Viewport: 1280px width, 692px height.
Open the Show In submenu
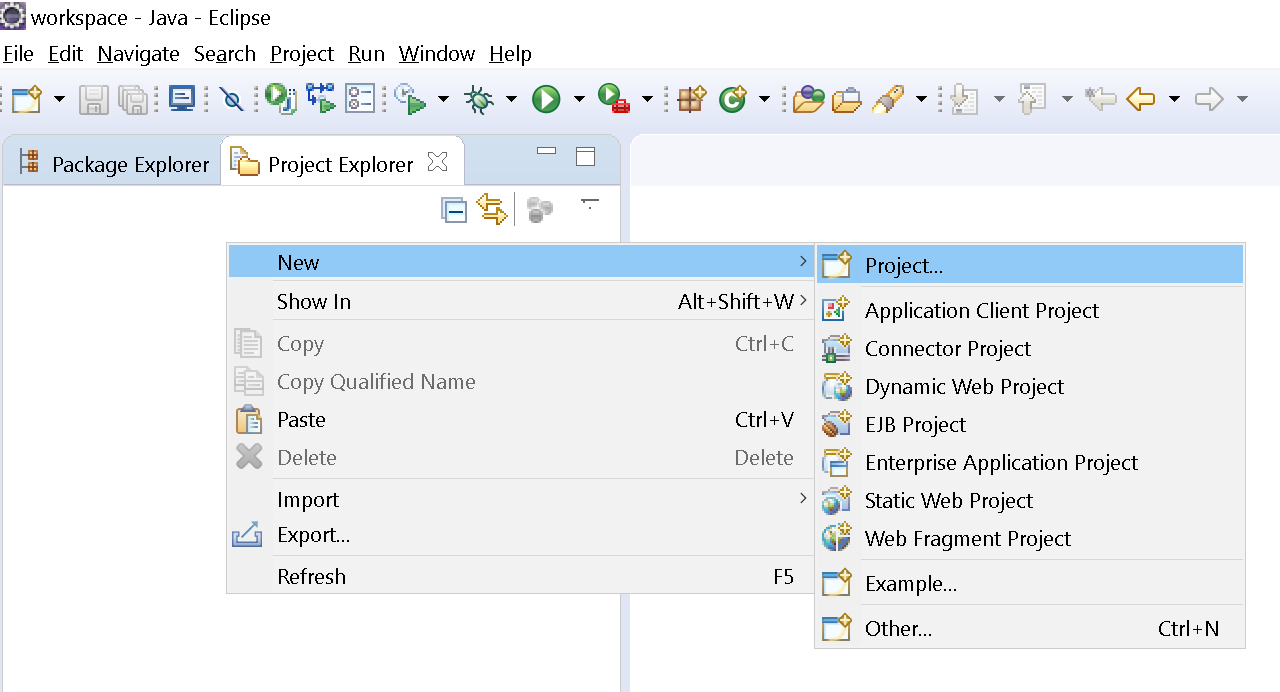coord(521,302)
